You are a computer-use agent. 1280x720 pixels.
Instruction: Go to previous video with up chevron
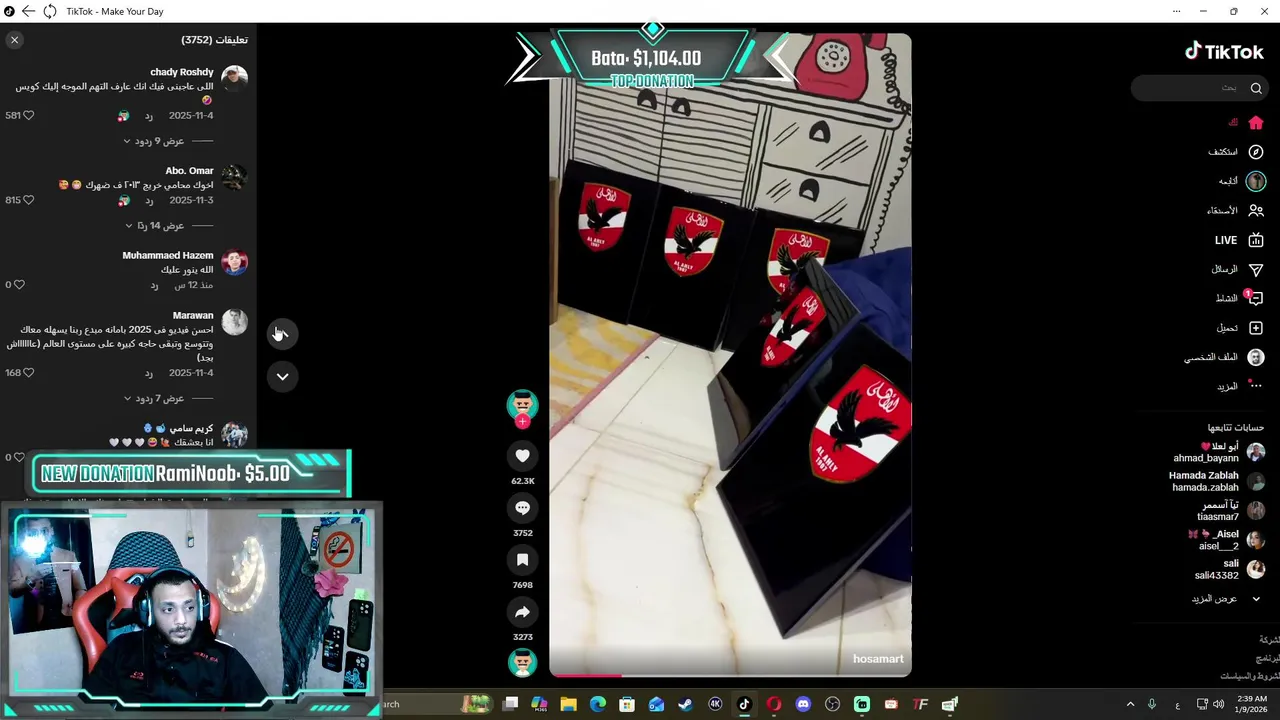point(282,334)
